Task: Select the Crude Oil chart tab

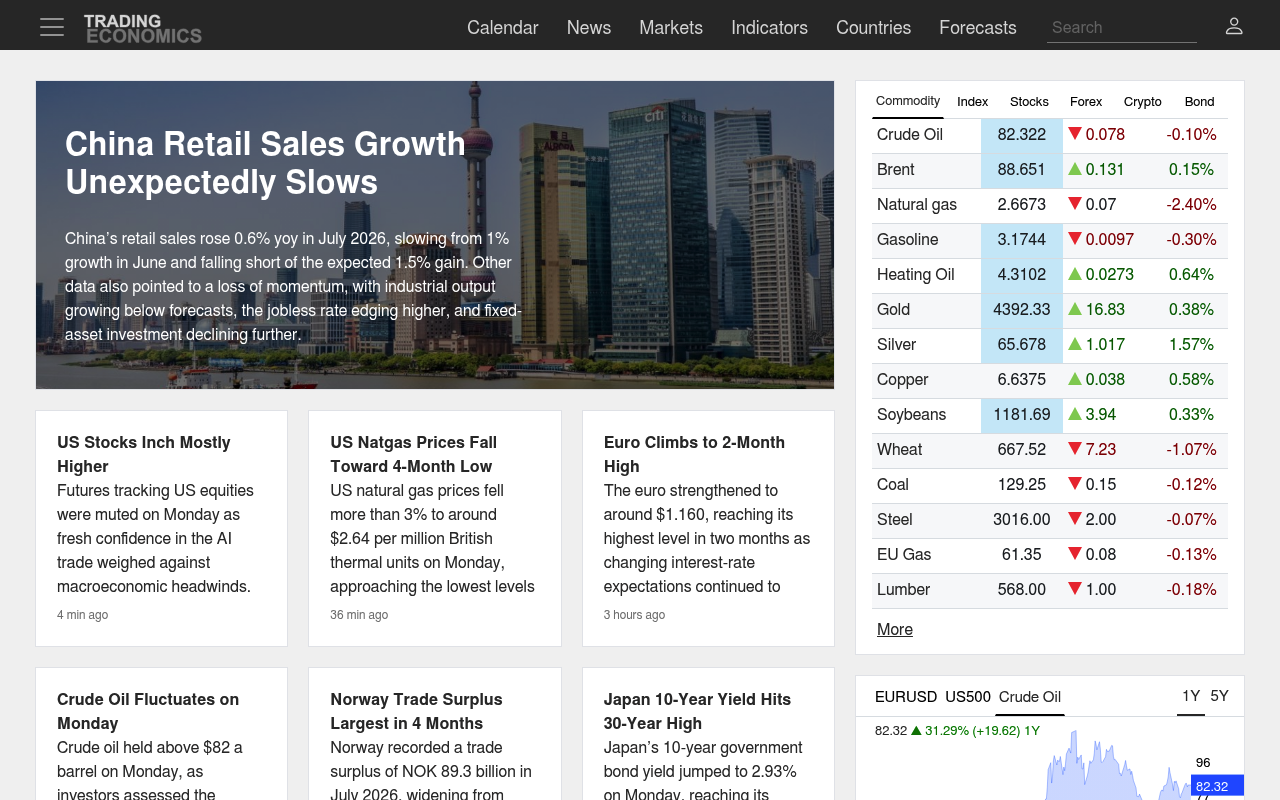Action: pos(1030,697)
